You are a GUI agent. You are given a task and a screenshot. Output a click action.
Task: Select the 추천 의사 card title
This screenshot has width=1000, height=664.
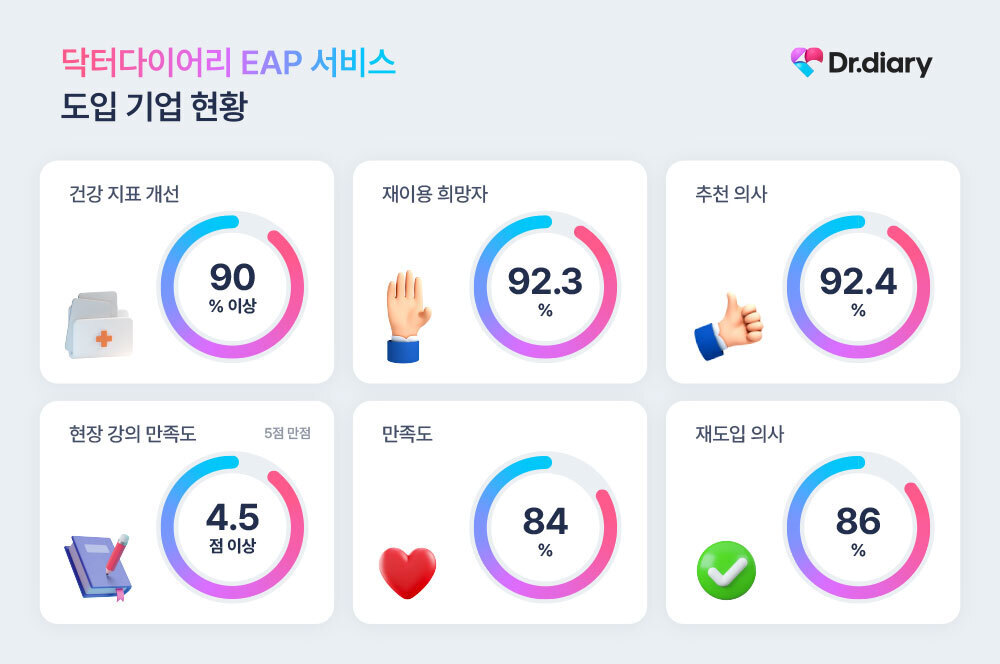(731, 194)
